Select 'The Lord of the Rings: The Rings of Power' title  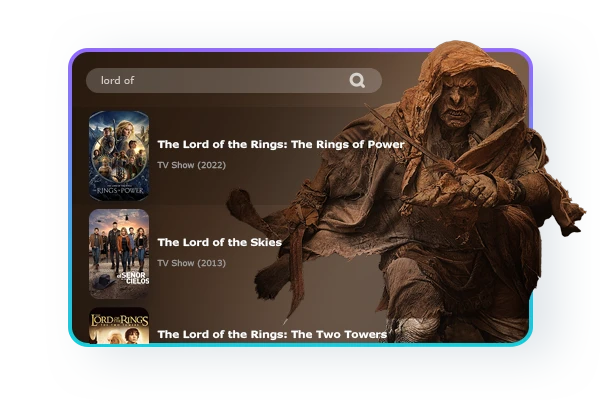click(281, 144)
